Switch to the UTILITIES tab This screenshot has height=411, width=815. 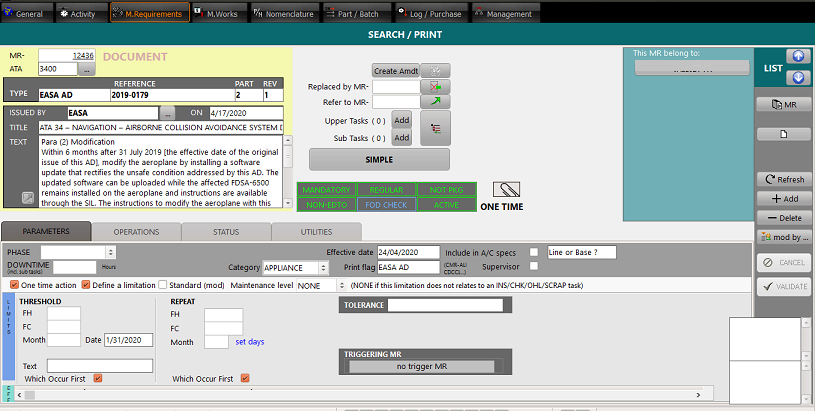[316, 232]
